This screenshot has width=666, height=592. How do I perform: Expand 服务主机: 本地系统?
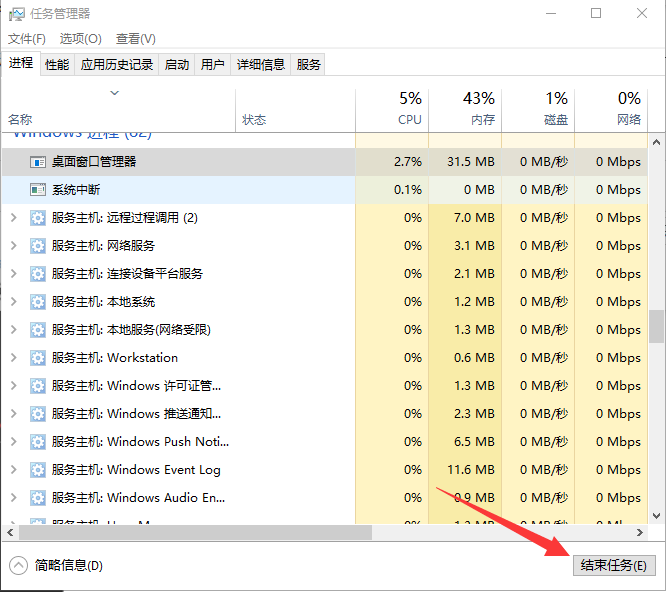[x=14, y=302]
